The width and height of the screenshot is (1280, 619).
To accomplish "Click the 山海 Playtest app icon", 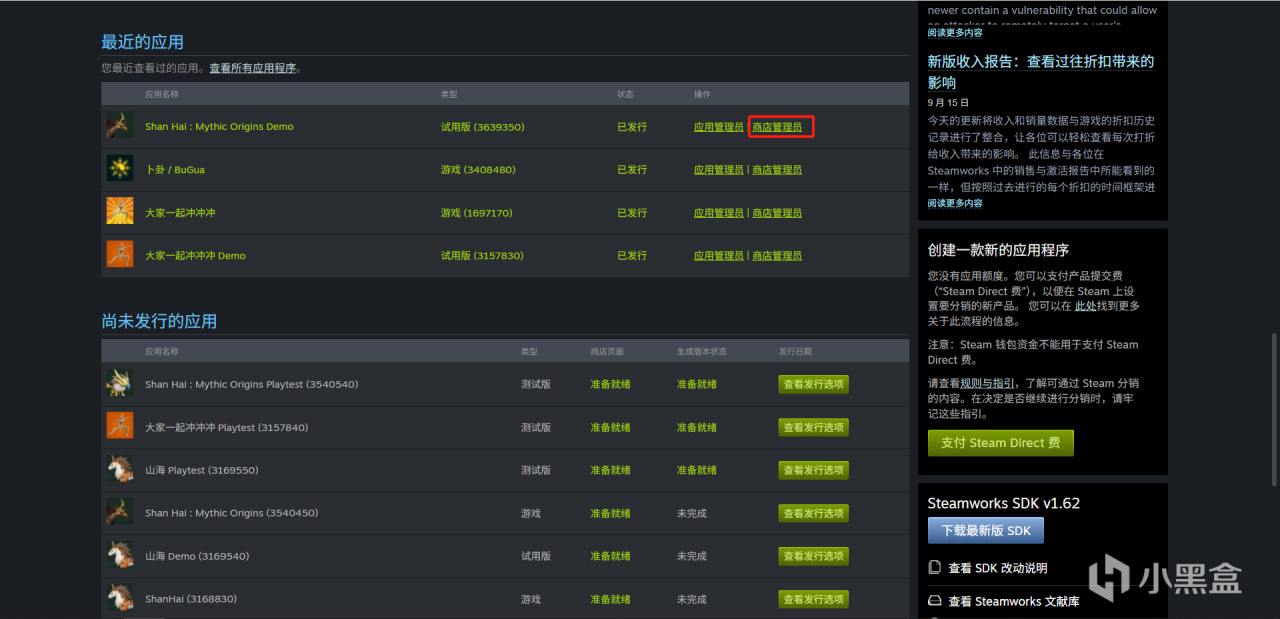I will click(x=120, y=470).
